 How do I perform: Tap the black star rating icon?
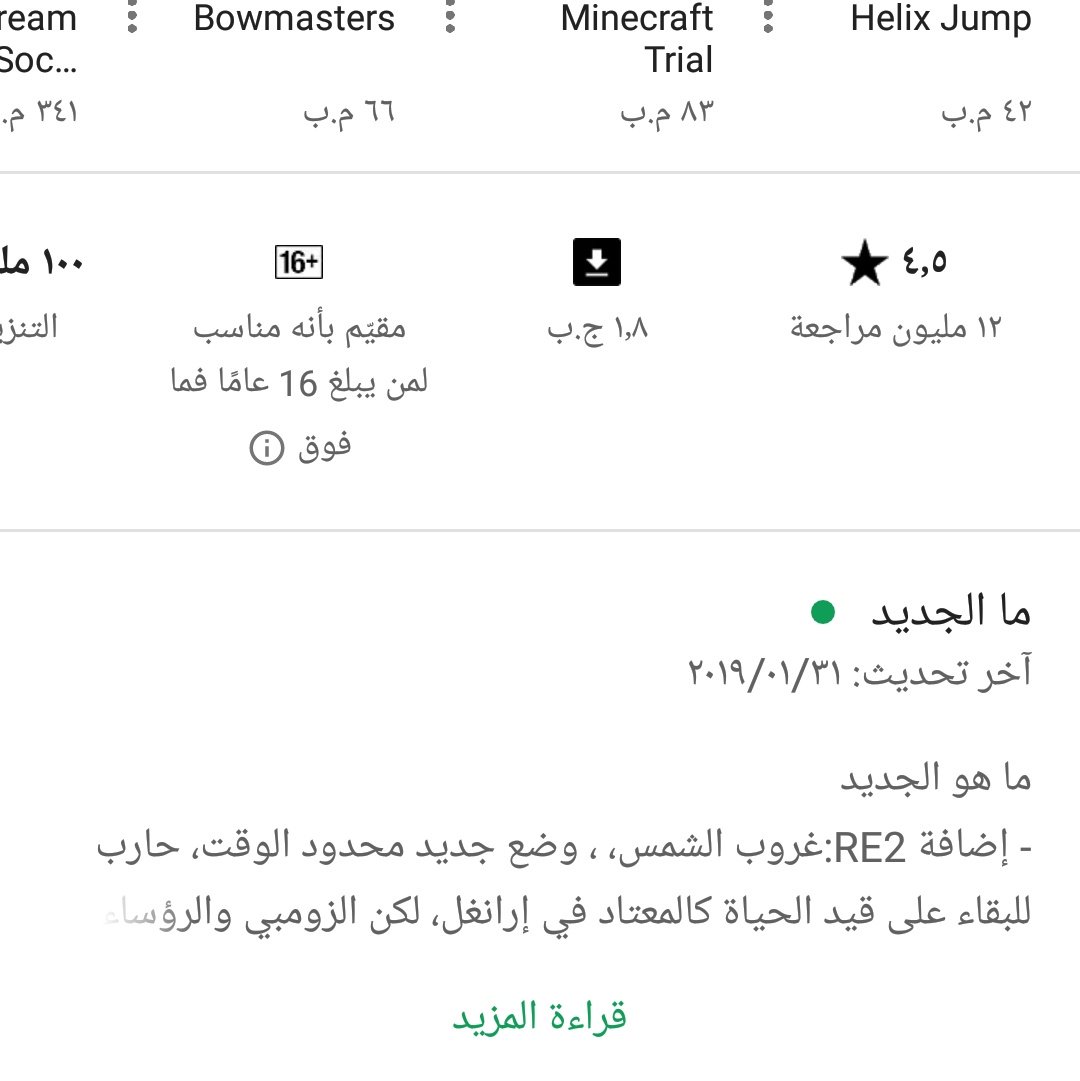864,263
